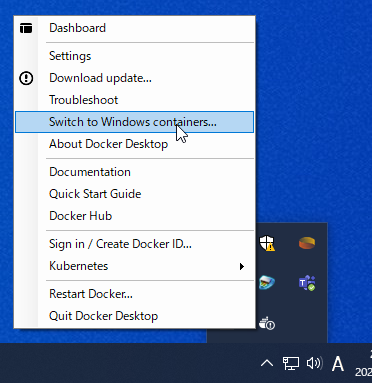372x383 pixels.
Task: Click the scanner-like blue tray icon
Action: click(267, 283)
